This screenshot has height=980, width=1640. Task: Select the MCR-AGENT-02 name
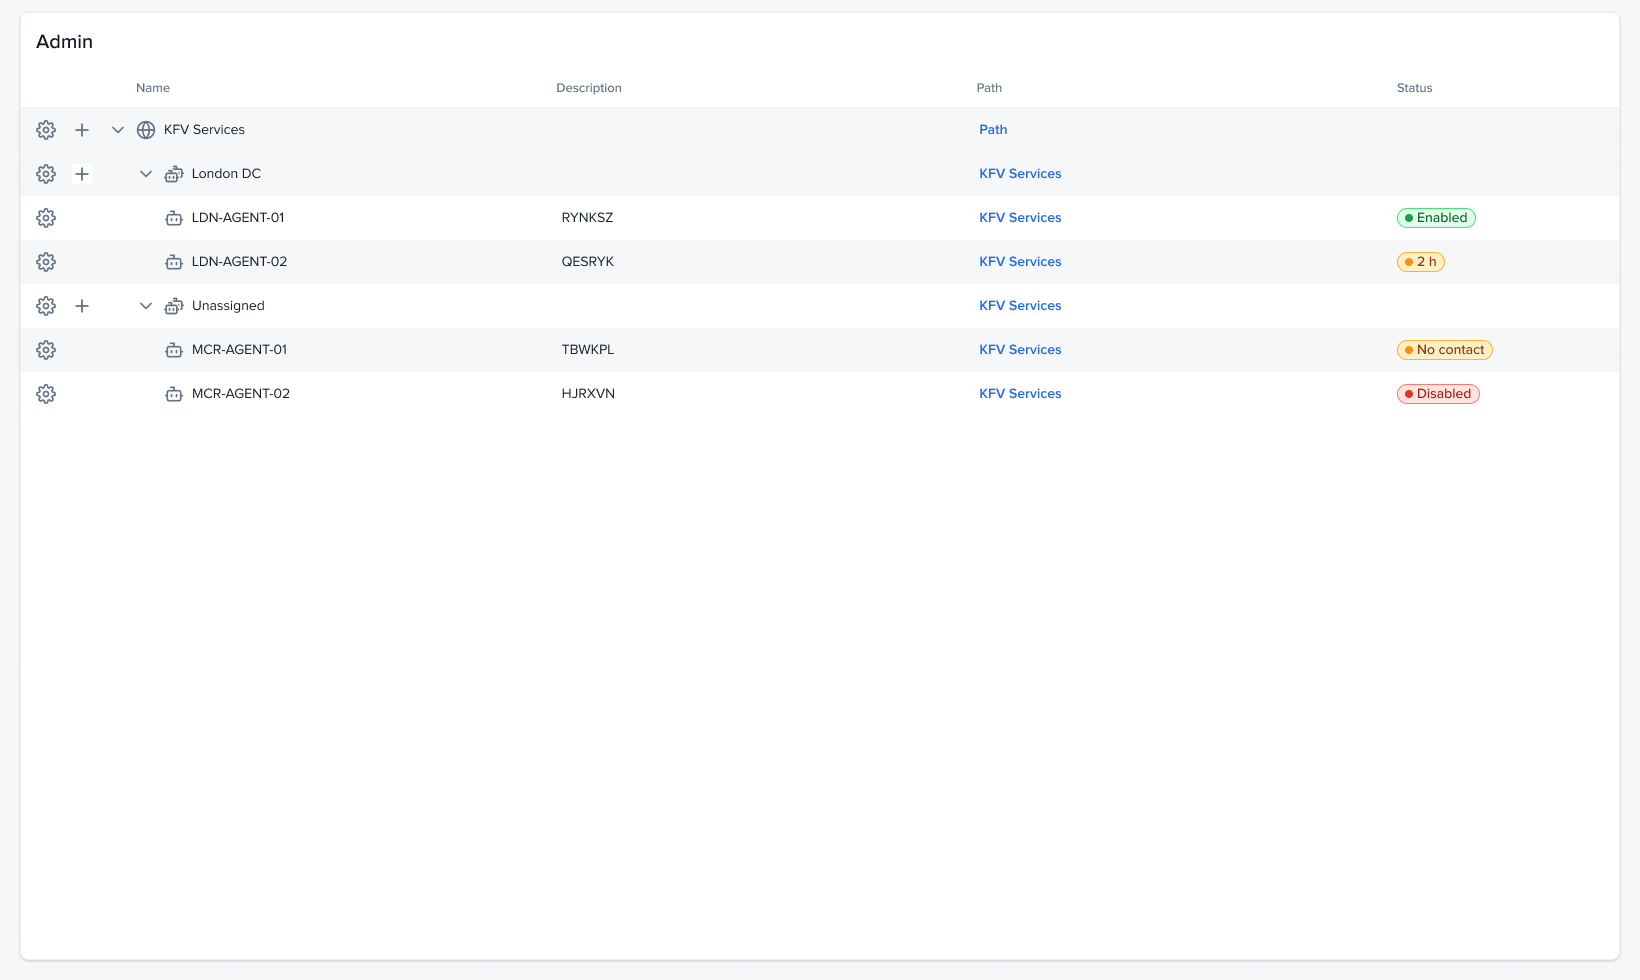241,394
